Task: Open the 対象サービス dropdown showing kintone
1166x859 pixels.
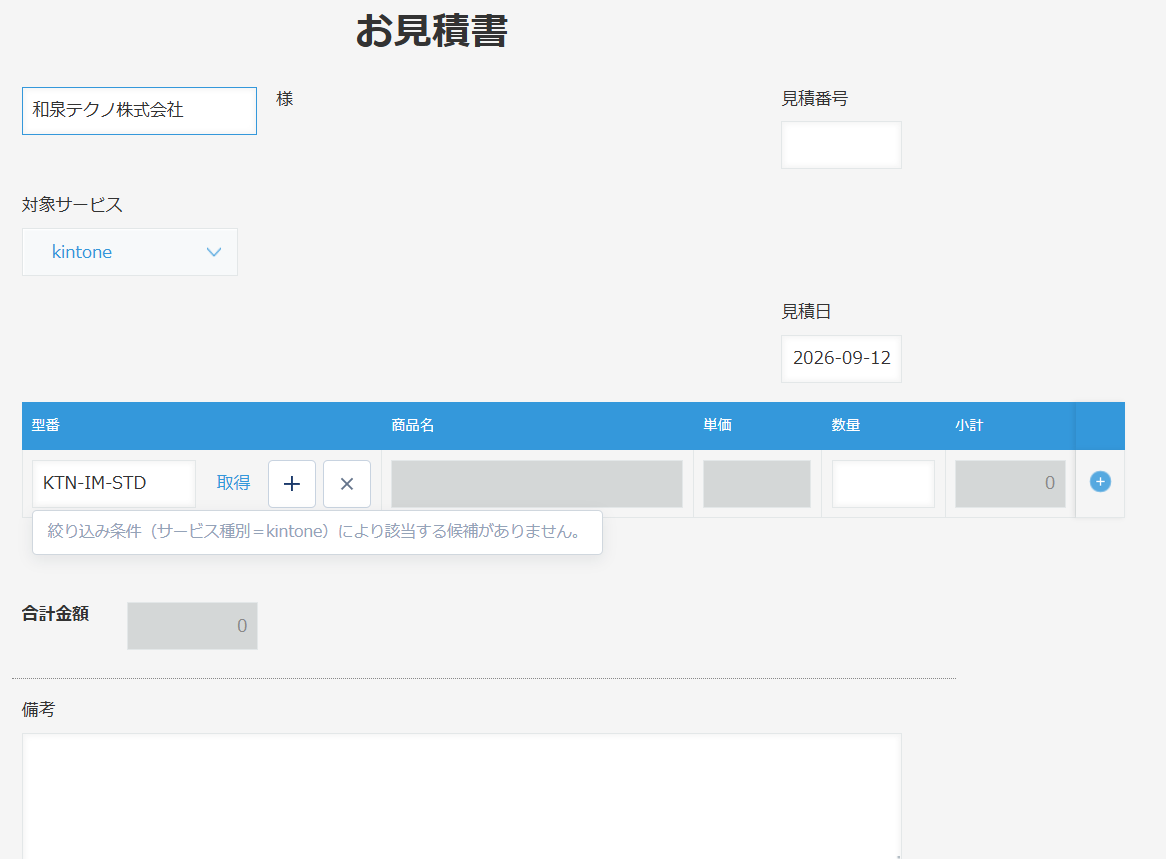Action: tap(129, 252)
